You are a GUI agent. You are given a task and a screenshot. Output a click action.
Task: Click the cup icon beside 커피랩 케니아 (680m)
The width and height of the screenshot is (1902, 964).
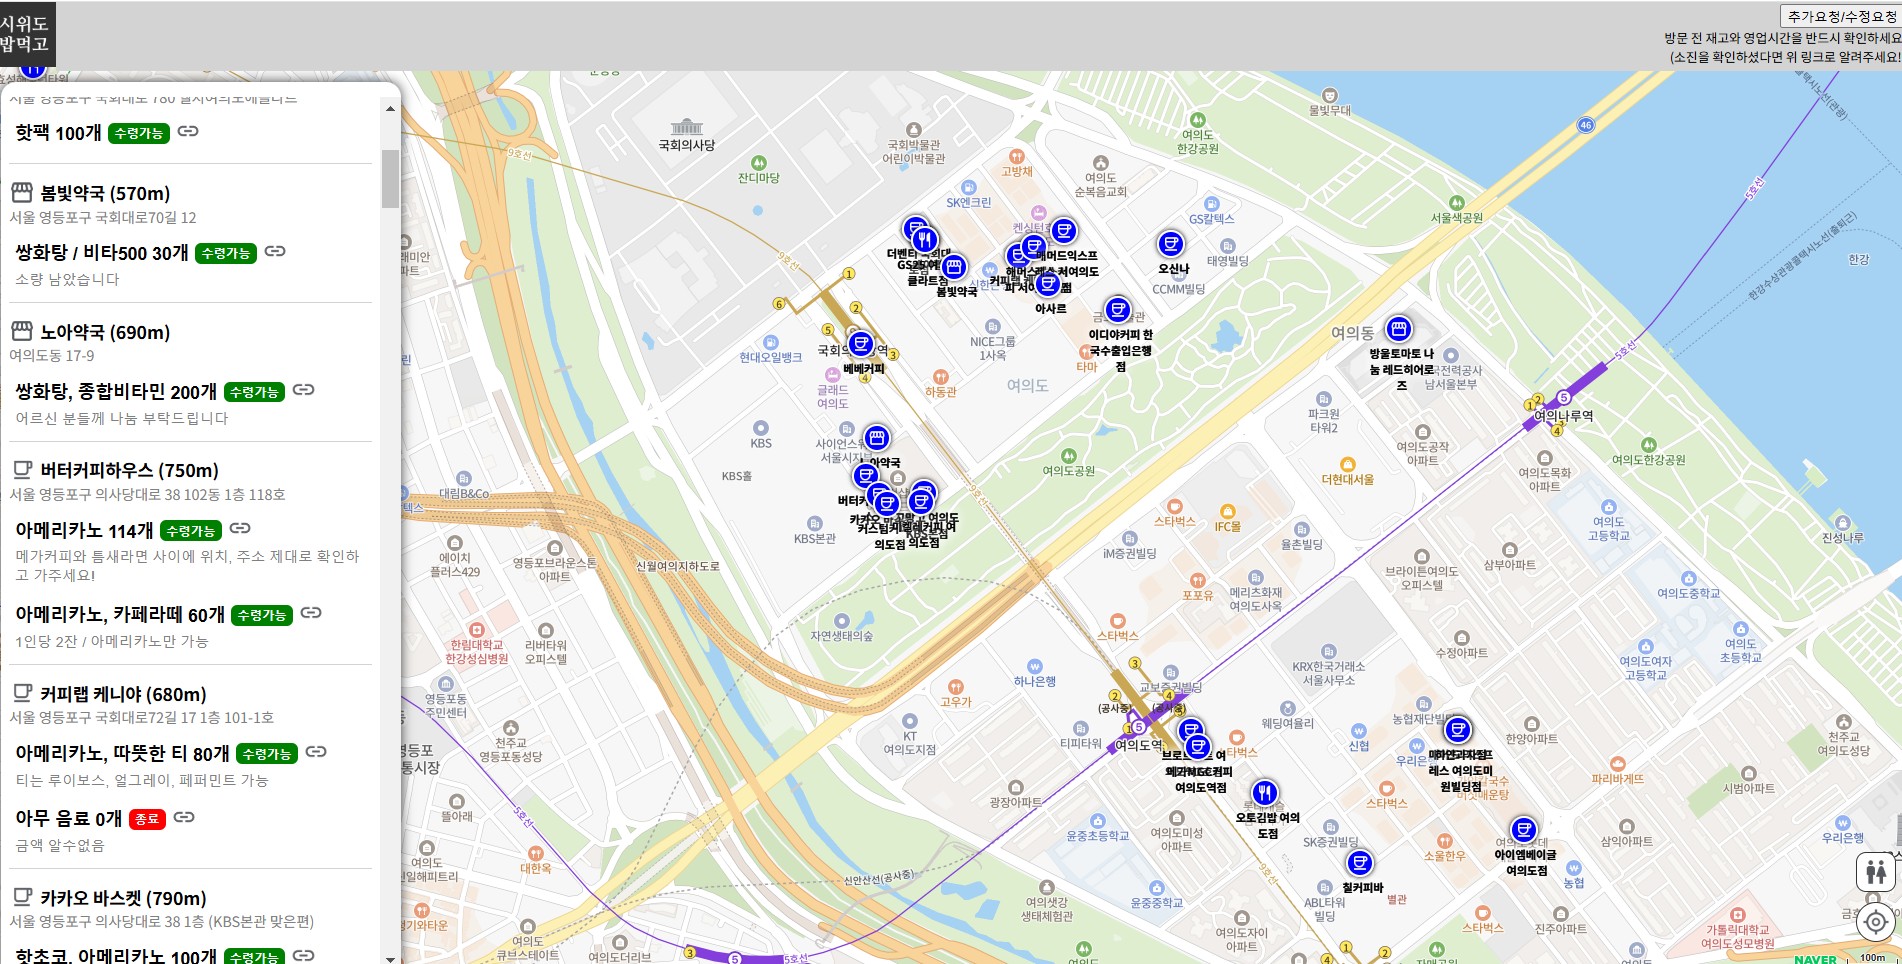click(x=21, y=692)
